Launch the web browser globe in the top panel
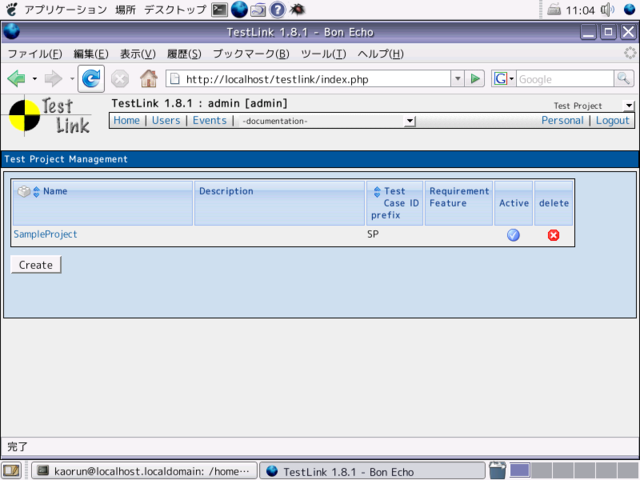The height and width of the screenshot is (480, 640). coord(239,9)
